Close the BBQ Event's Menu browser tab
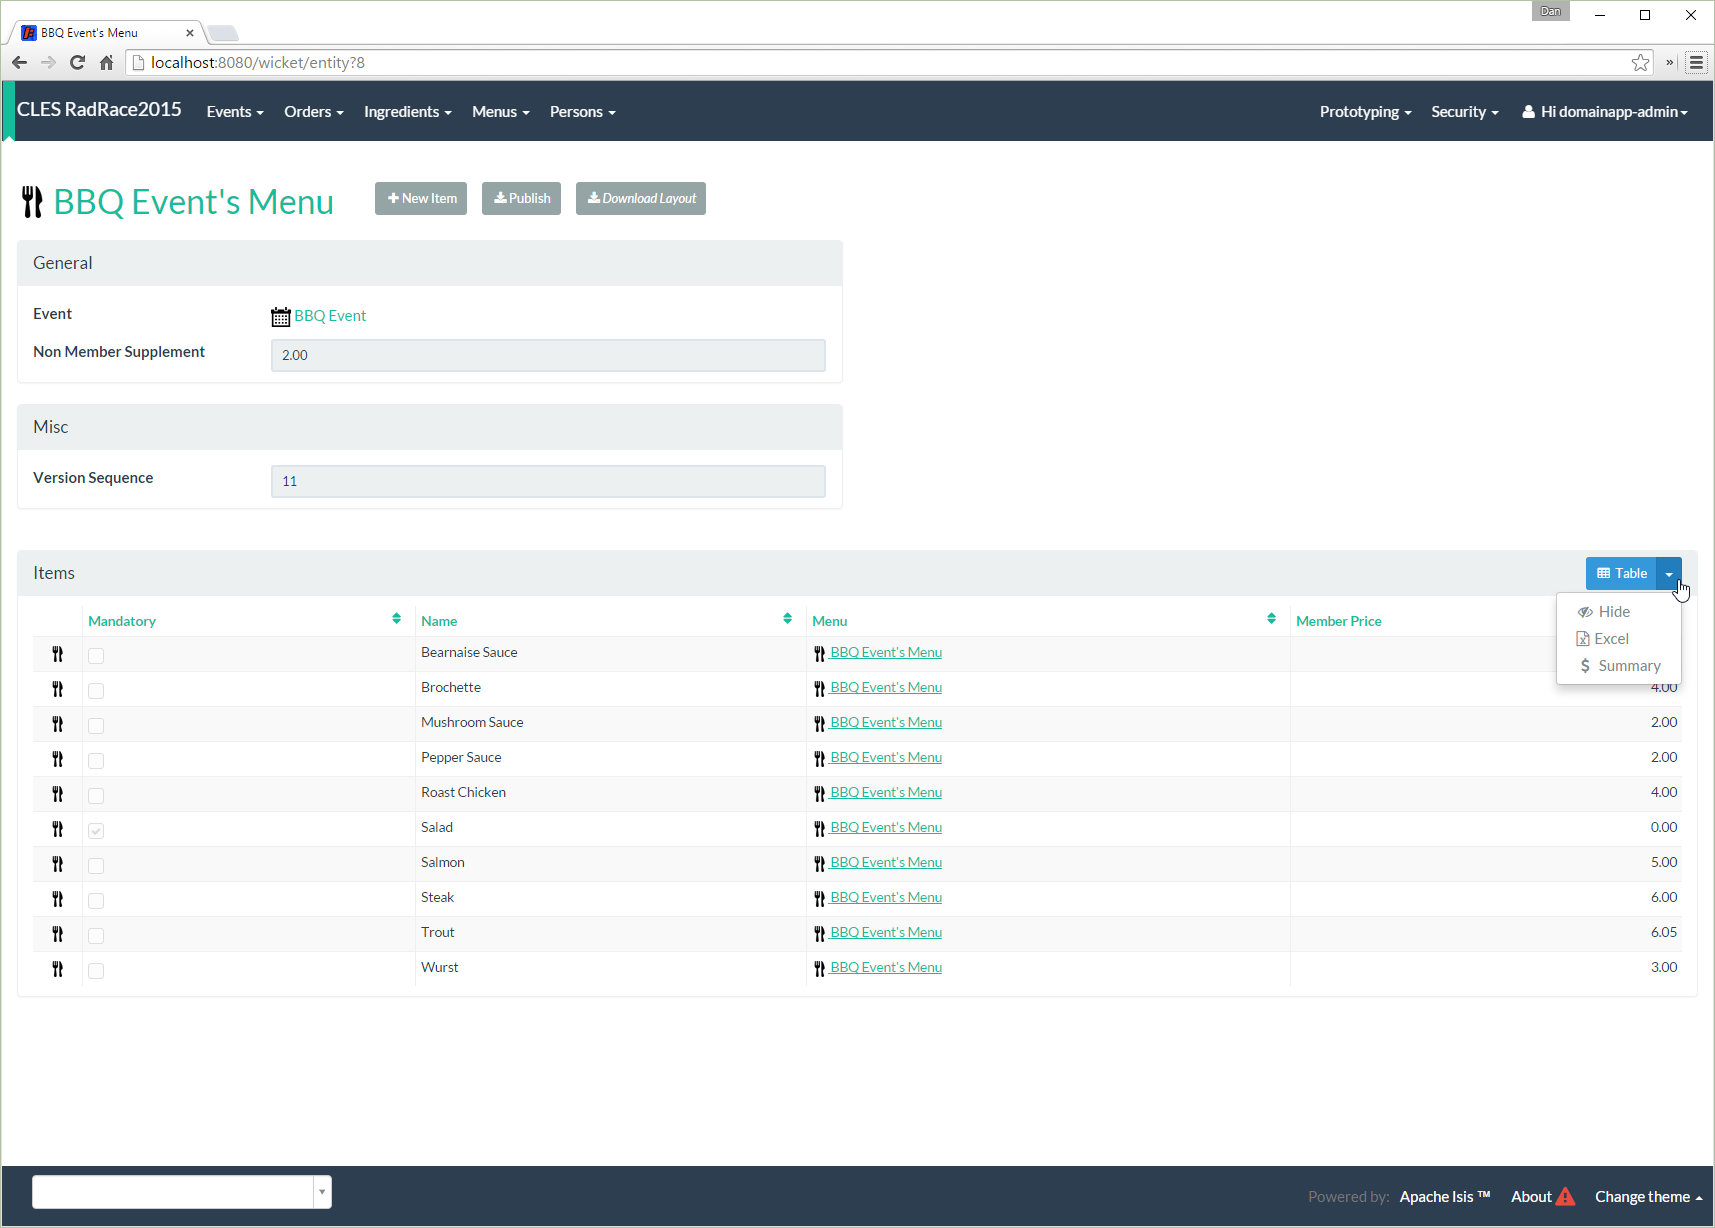This screenshot has height=1228, width=1715. (x=190, y=33)
